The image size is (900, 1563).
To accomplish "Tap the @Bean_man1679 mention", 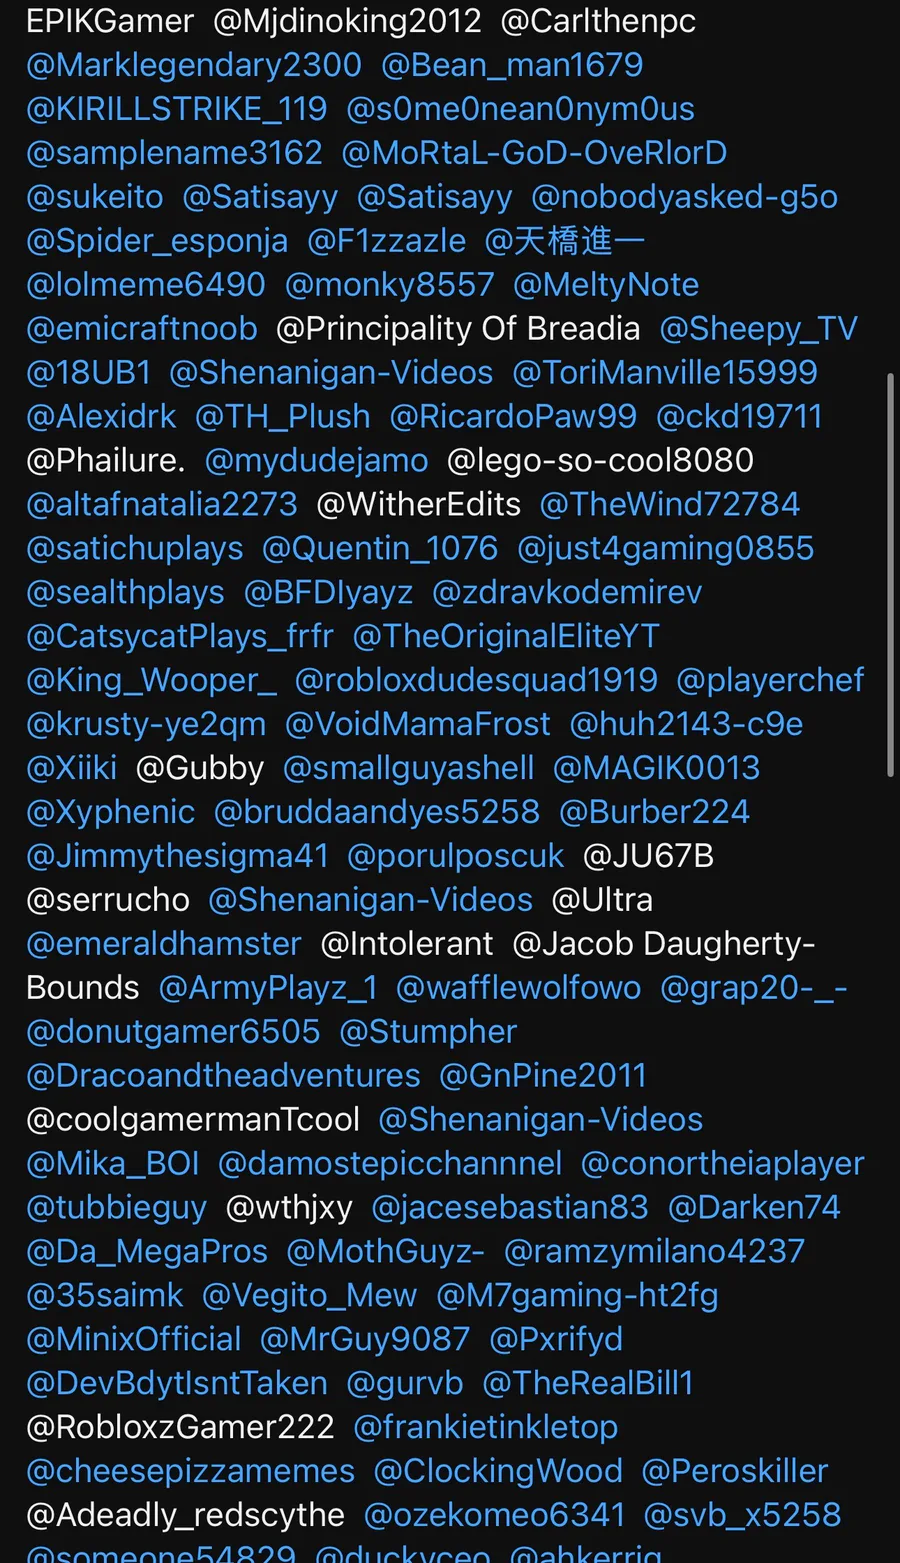I will [x=512, y=65].
